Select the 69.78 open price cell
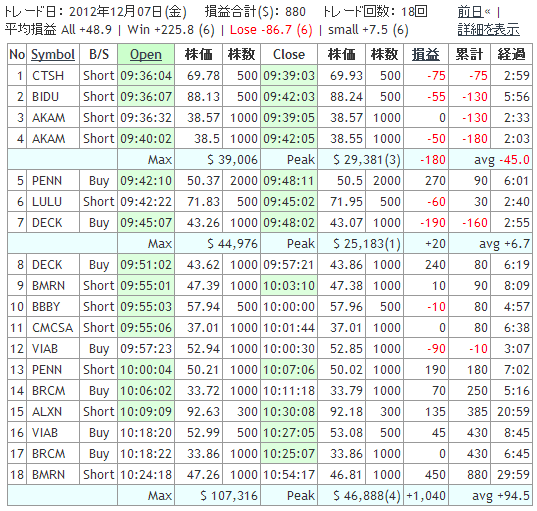 tap(203, 76)
